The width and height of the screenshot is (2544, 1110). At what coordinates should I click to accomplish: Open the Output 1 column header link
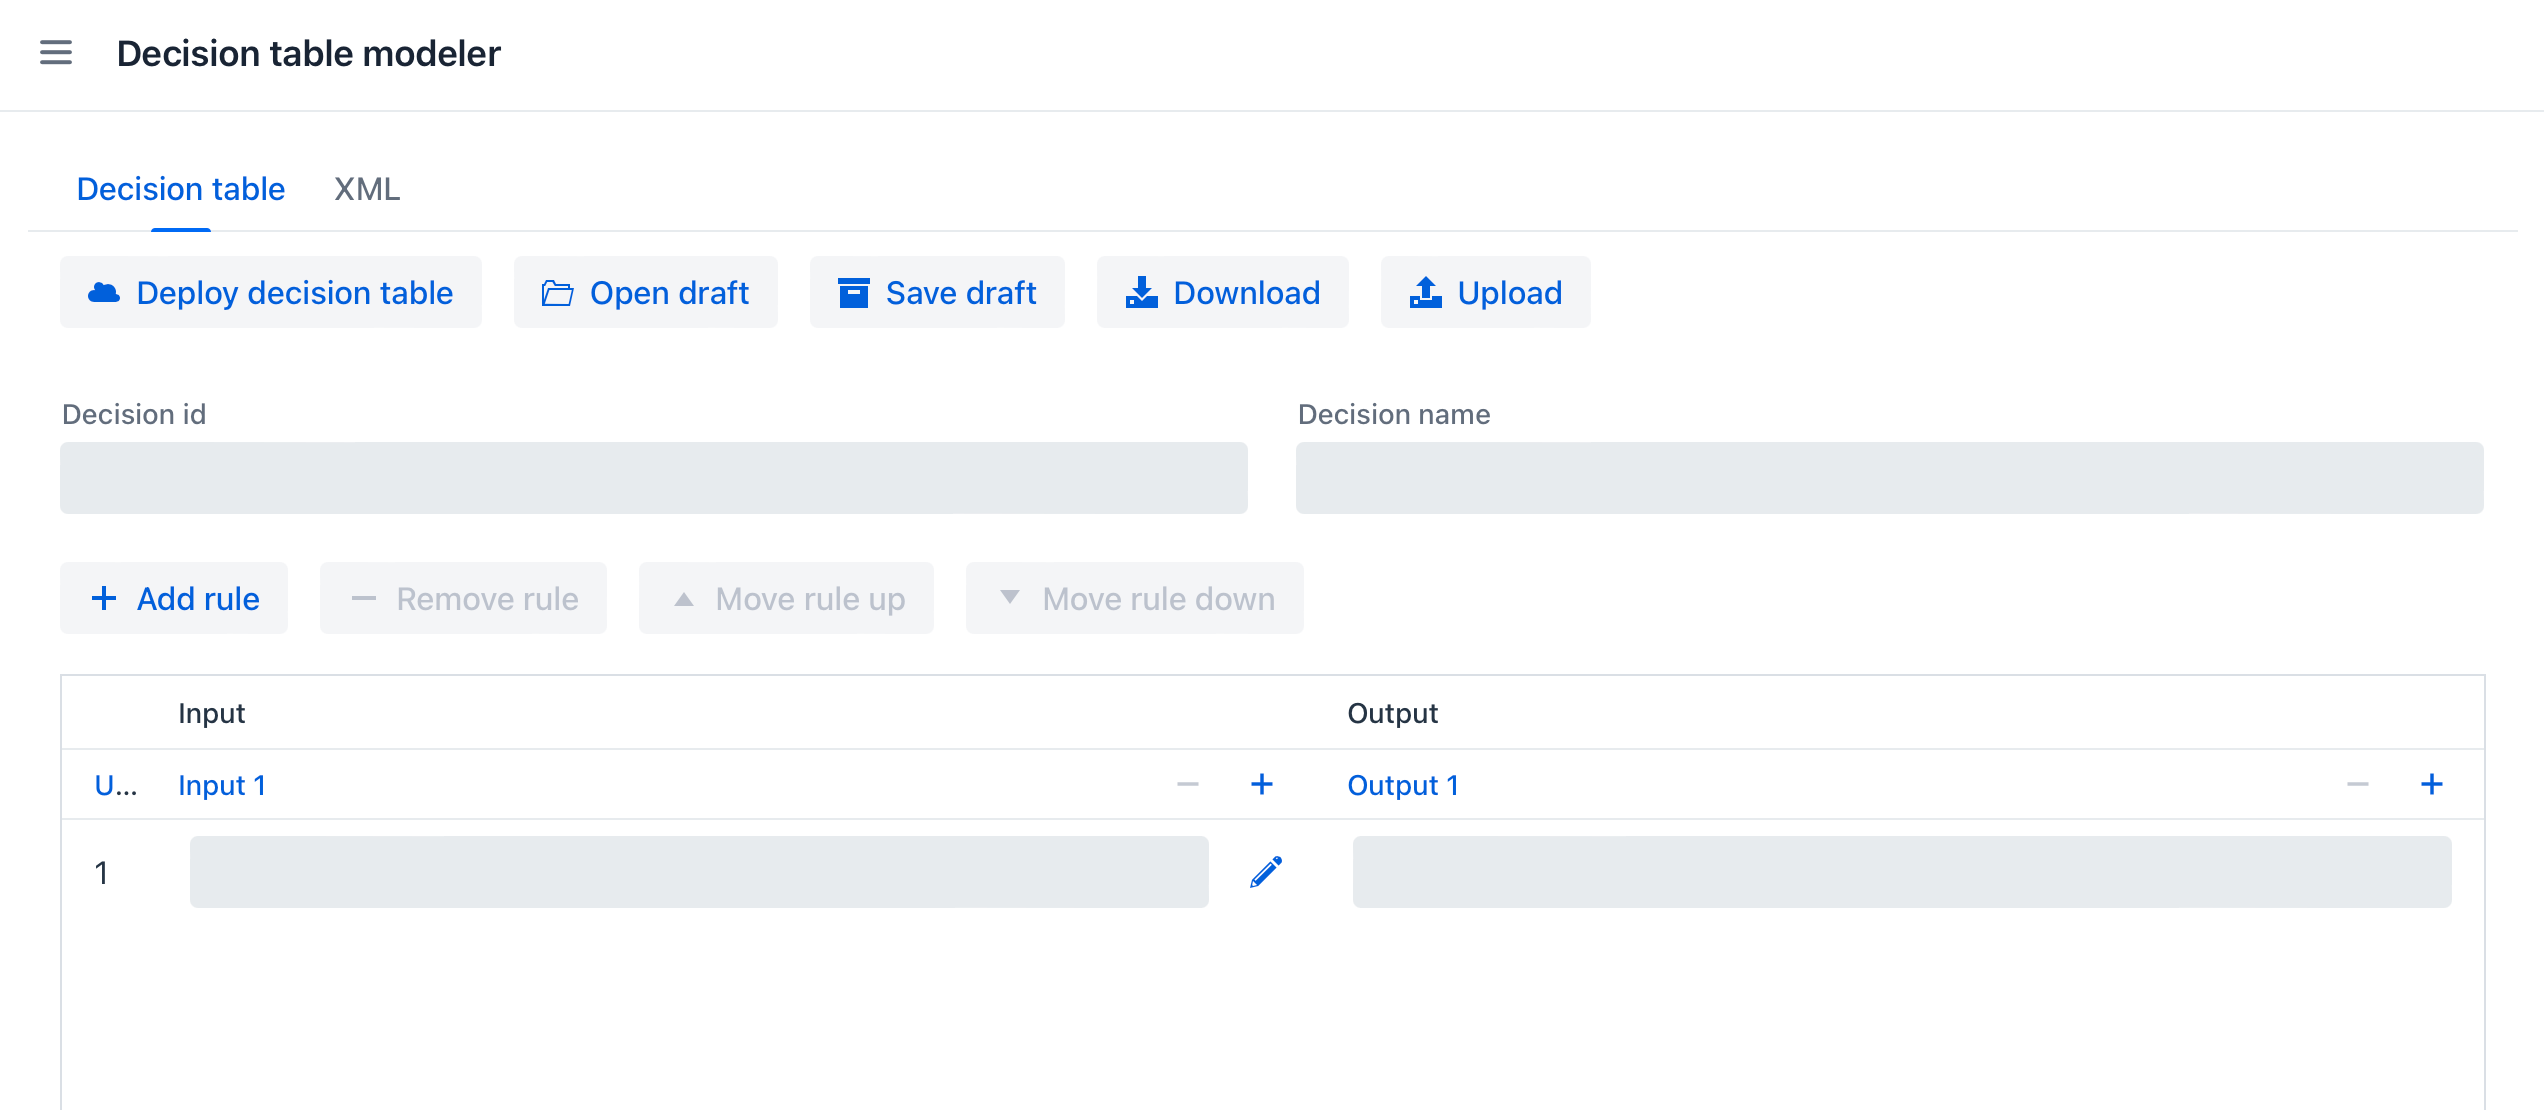(1402, 786)
